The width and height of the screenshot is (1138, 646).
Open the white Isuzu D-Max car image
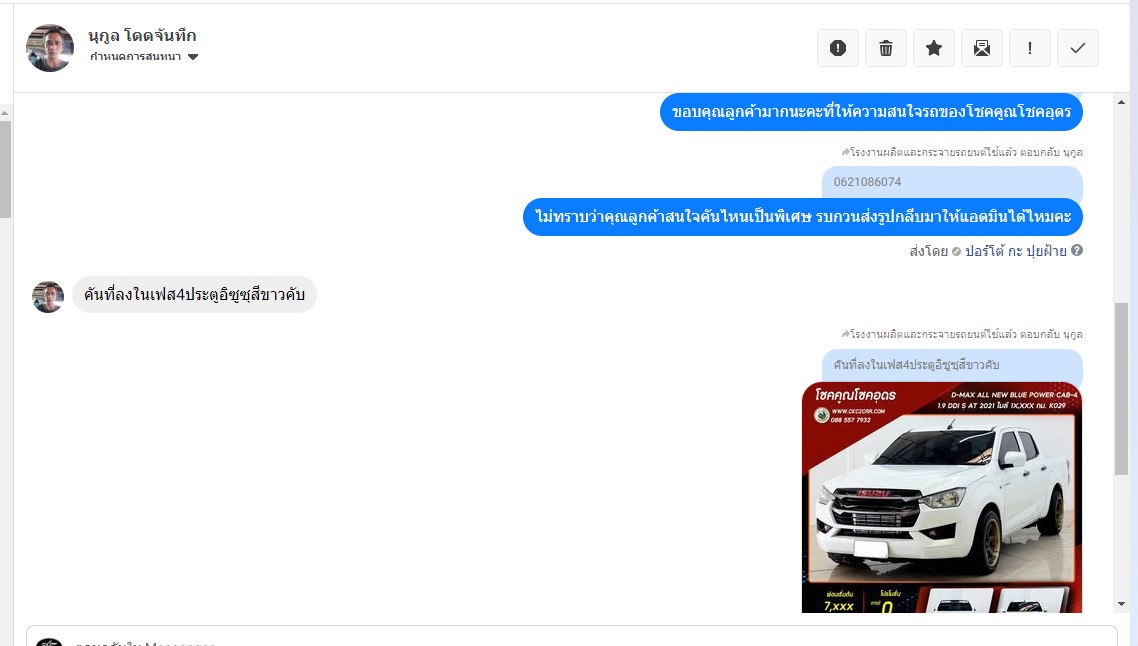[x=942, y=497]
